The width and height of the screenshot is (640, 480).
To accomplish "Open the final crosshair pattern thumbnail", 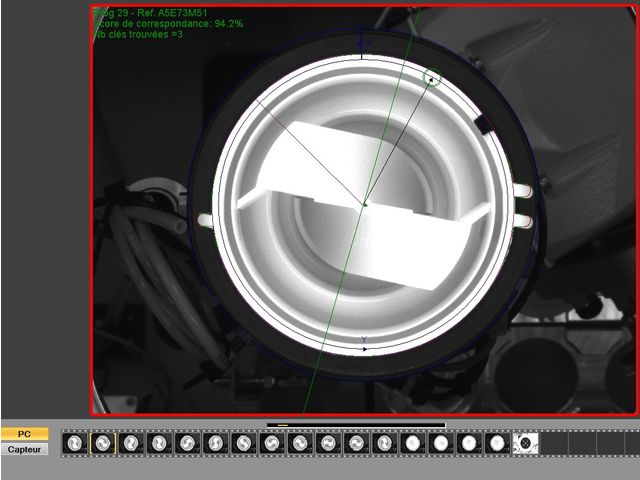I will tap(523, 443).
